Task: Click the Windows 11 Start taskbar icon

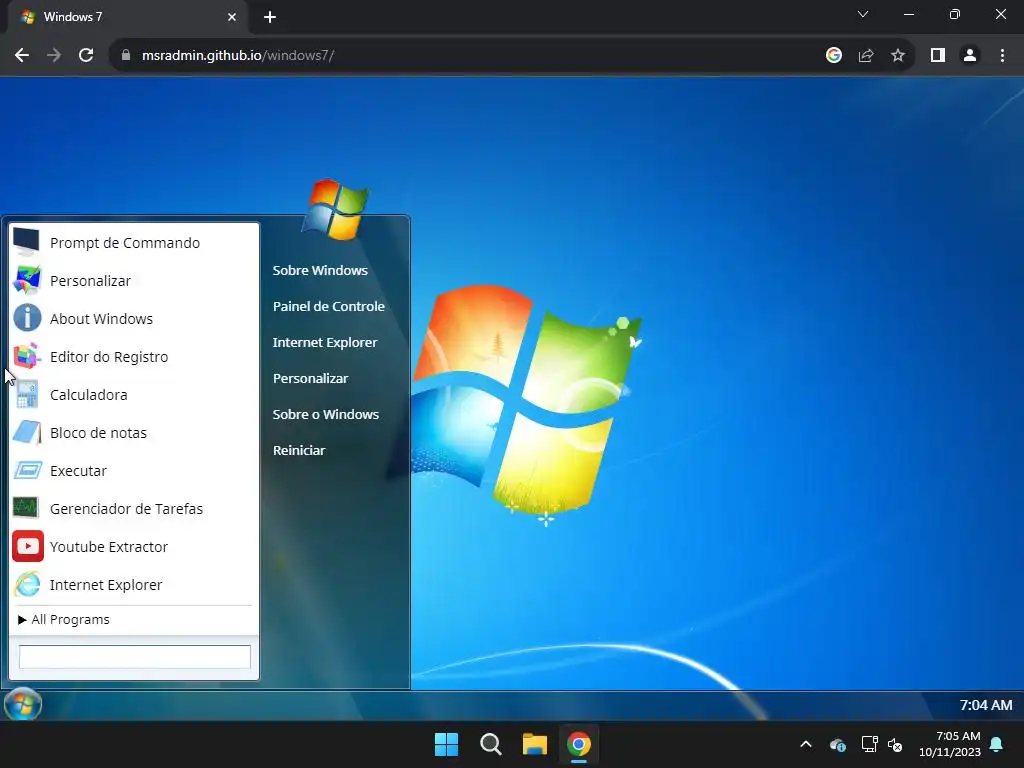Action: click(447, 744)
